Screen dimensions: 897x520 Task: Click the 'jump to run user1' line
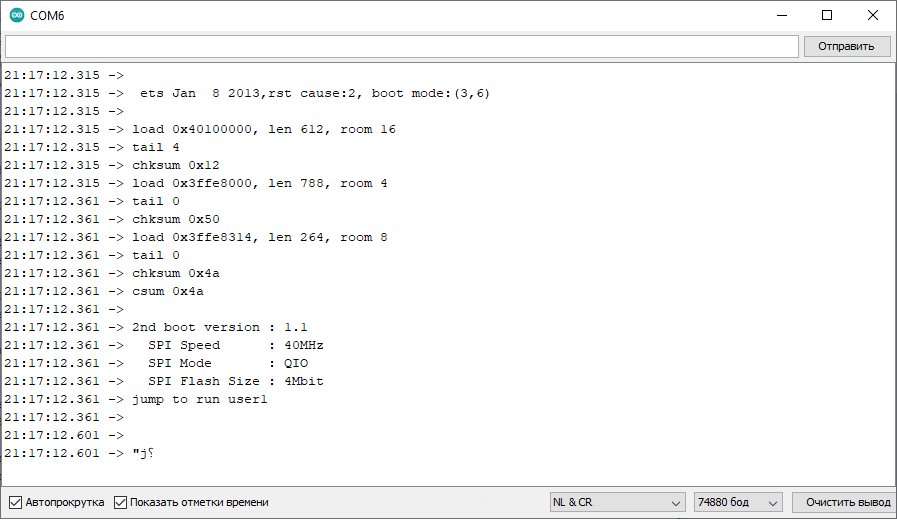pyautogui.click(x=200, y=399)
